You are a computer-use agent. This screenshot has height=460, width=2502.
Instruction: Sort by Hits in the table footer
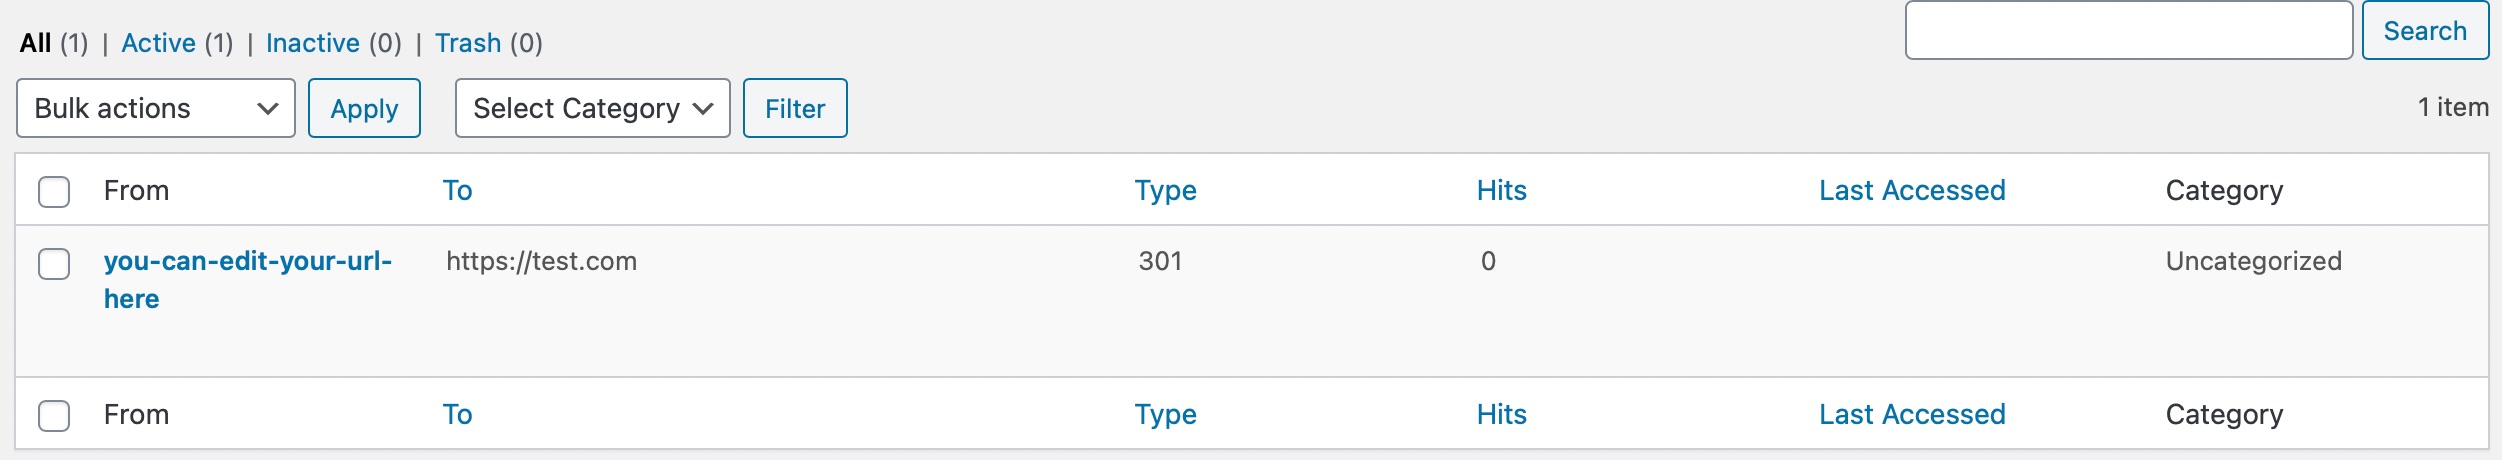pos(1501,414)
